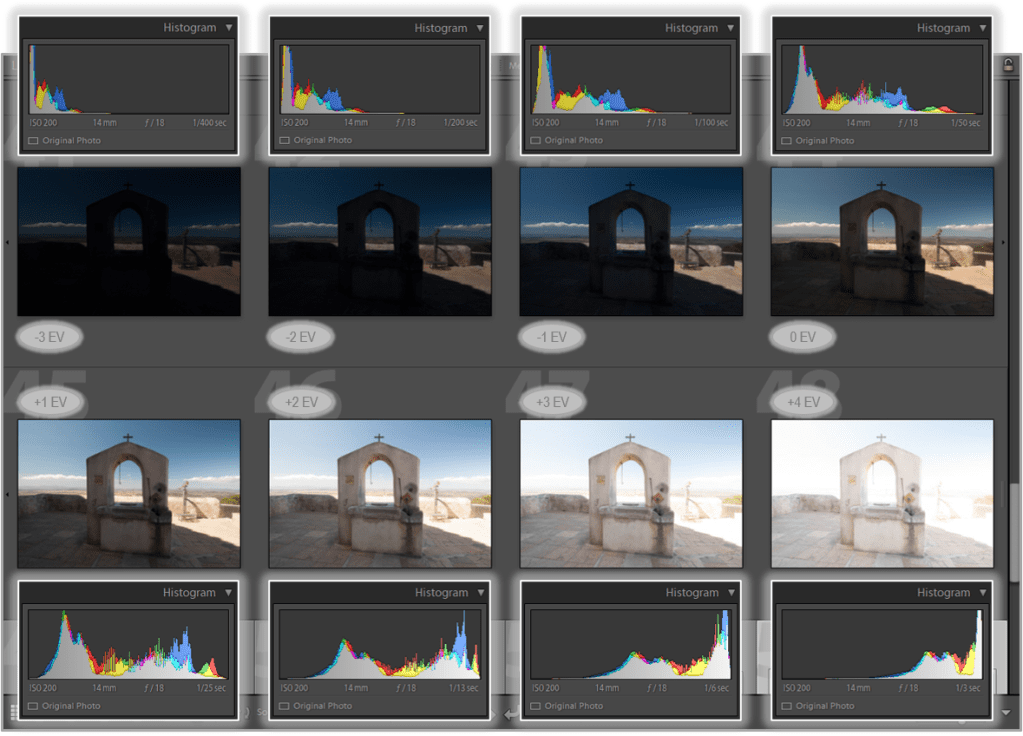This screenshot has height=736, width=1023.
Task: Collapse the histogram showing 1/400 sec
Action: click(228, 28)
